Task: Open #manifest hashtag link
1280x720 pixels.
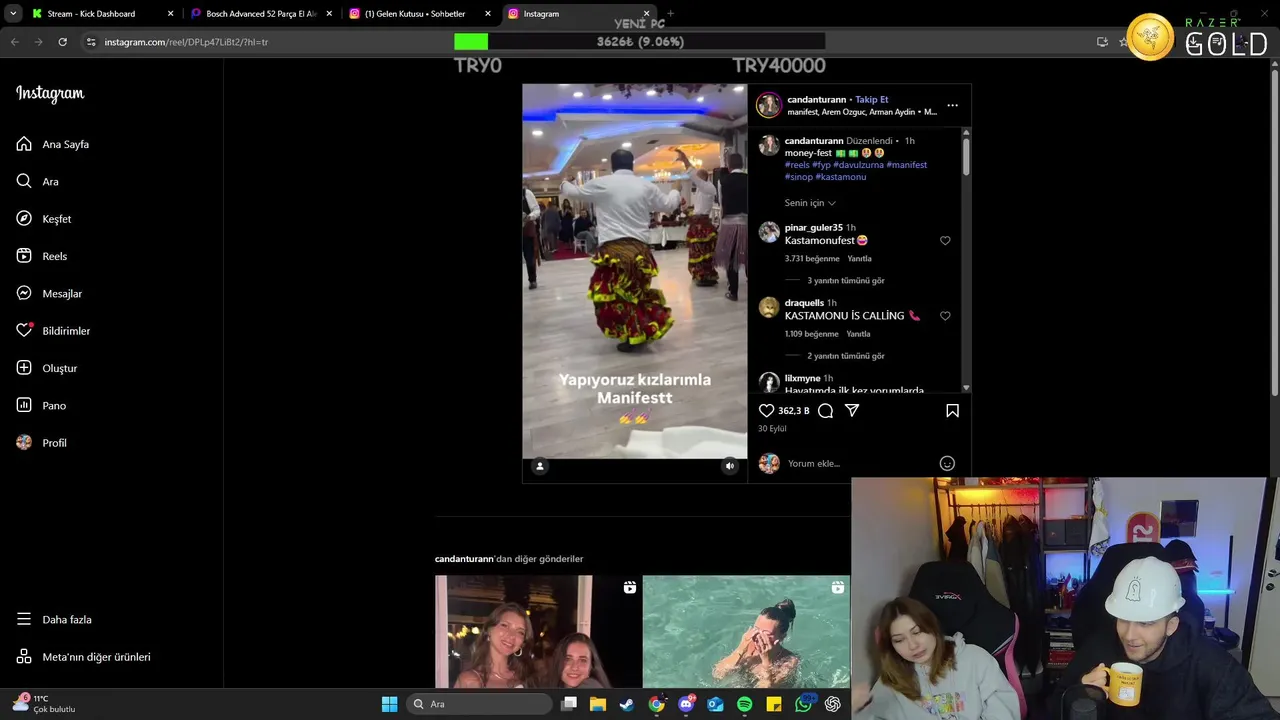Action: coord(907,165)
